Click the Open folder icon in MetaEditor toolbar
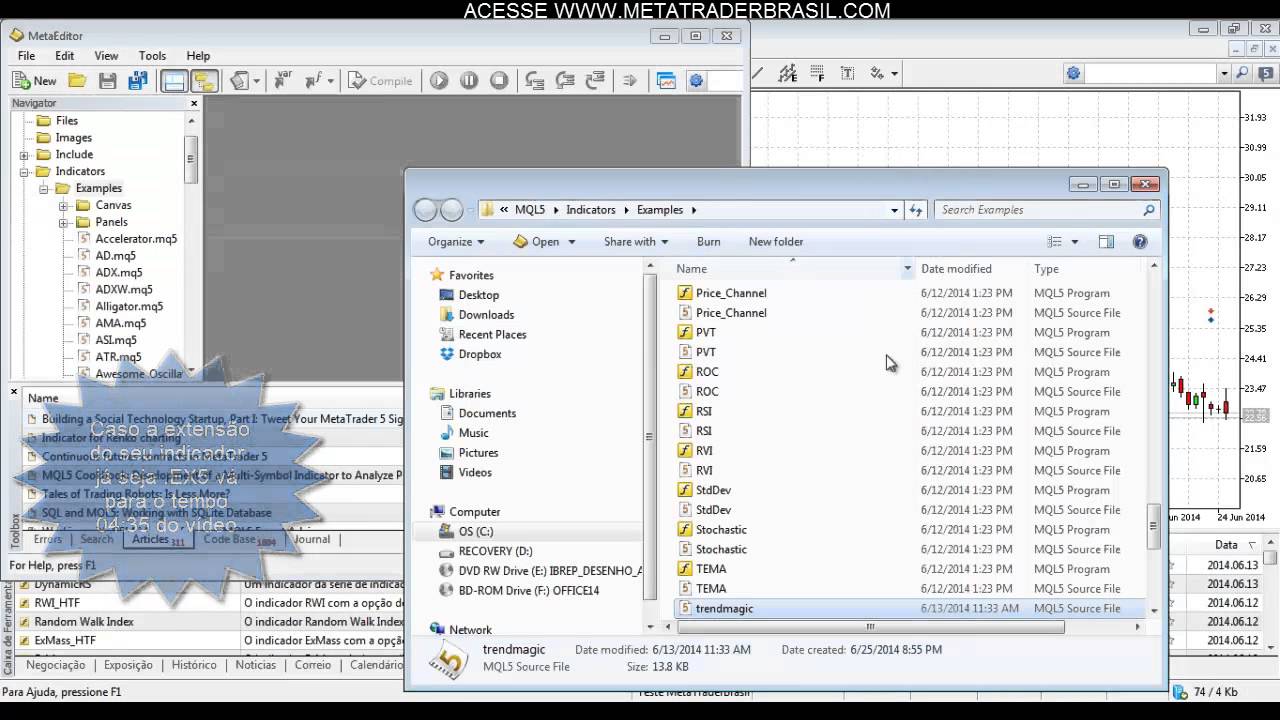Image resolution: width=1280 pixels, height=720 pixels. [x=77, y=81]
